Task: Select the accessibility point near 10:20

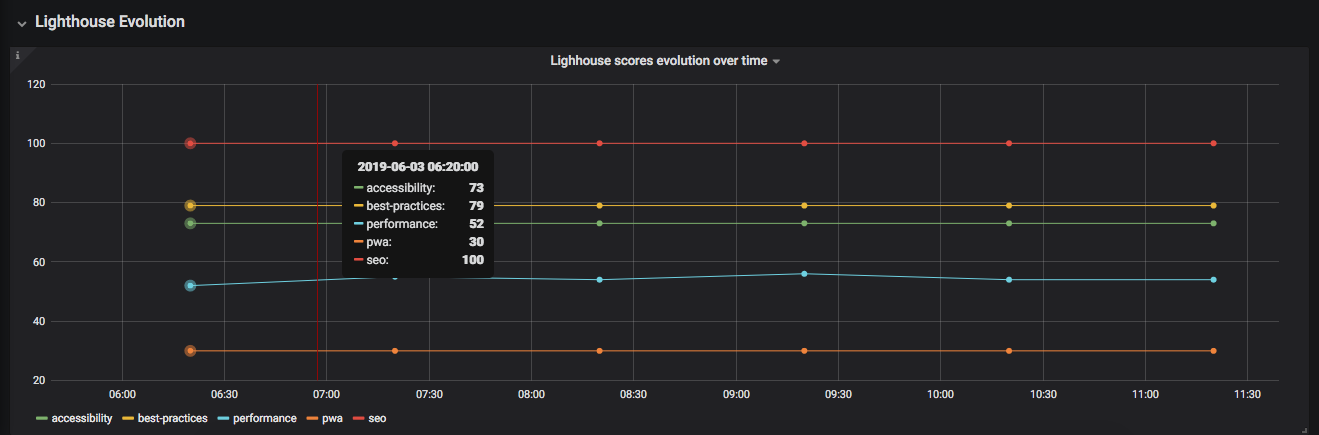Action: click(x=1009, y=223)
